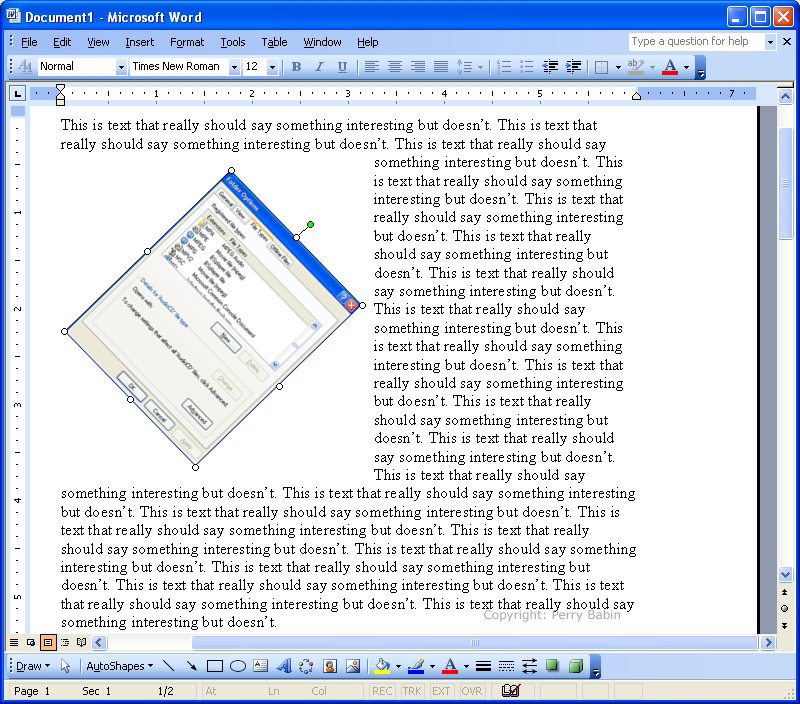Center the paragraph text

coord(395,67)
